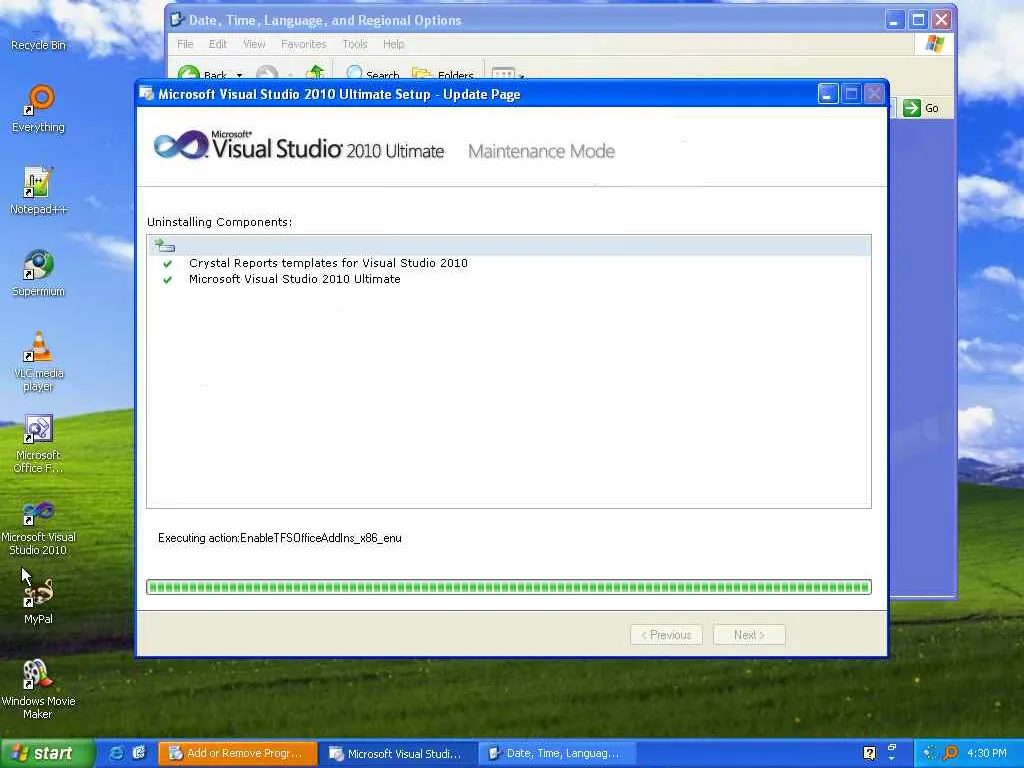Select Microsoft Visual Studio 2010 Ultimate list row

coord(295,279)
